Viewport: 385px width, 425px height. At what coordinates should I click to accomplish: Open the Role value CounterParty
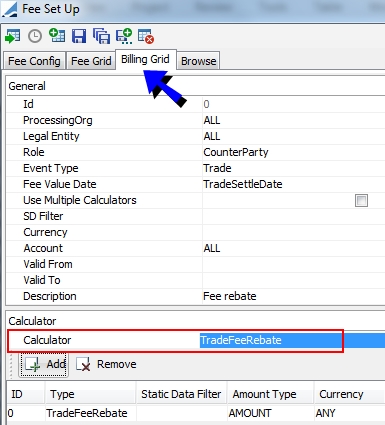coord(293,152)
